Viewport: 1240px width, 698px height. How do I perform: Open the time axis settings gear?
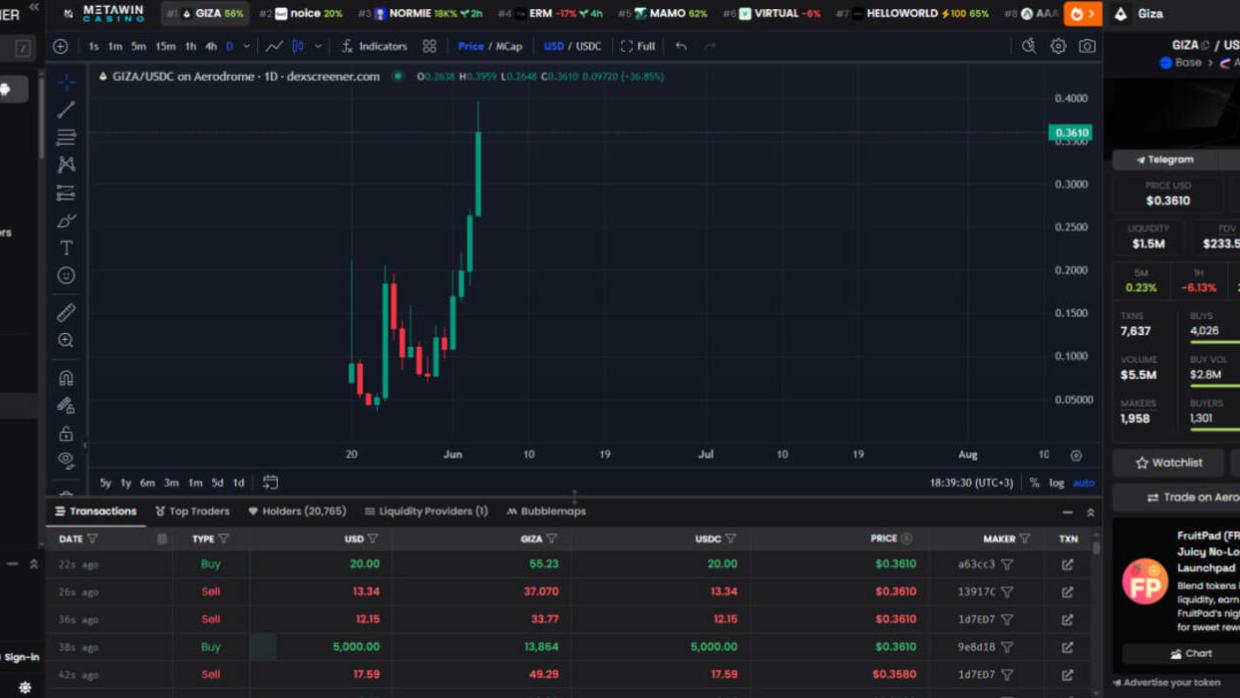click(x=1076, y=455)
